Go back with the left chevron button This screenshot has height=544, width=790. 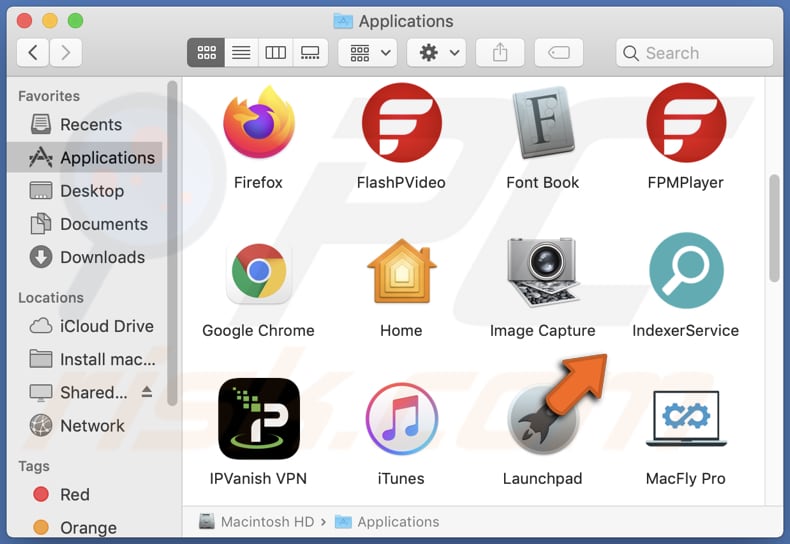pos(33,52)
